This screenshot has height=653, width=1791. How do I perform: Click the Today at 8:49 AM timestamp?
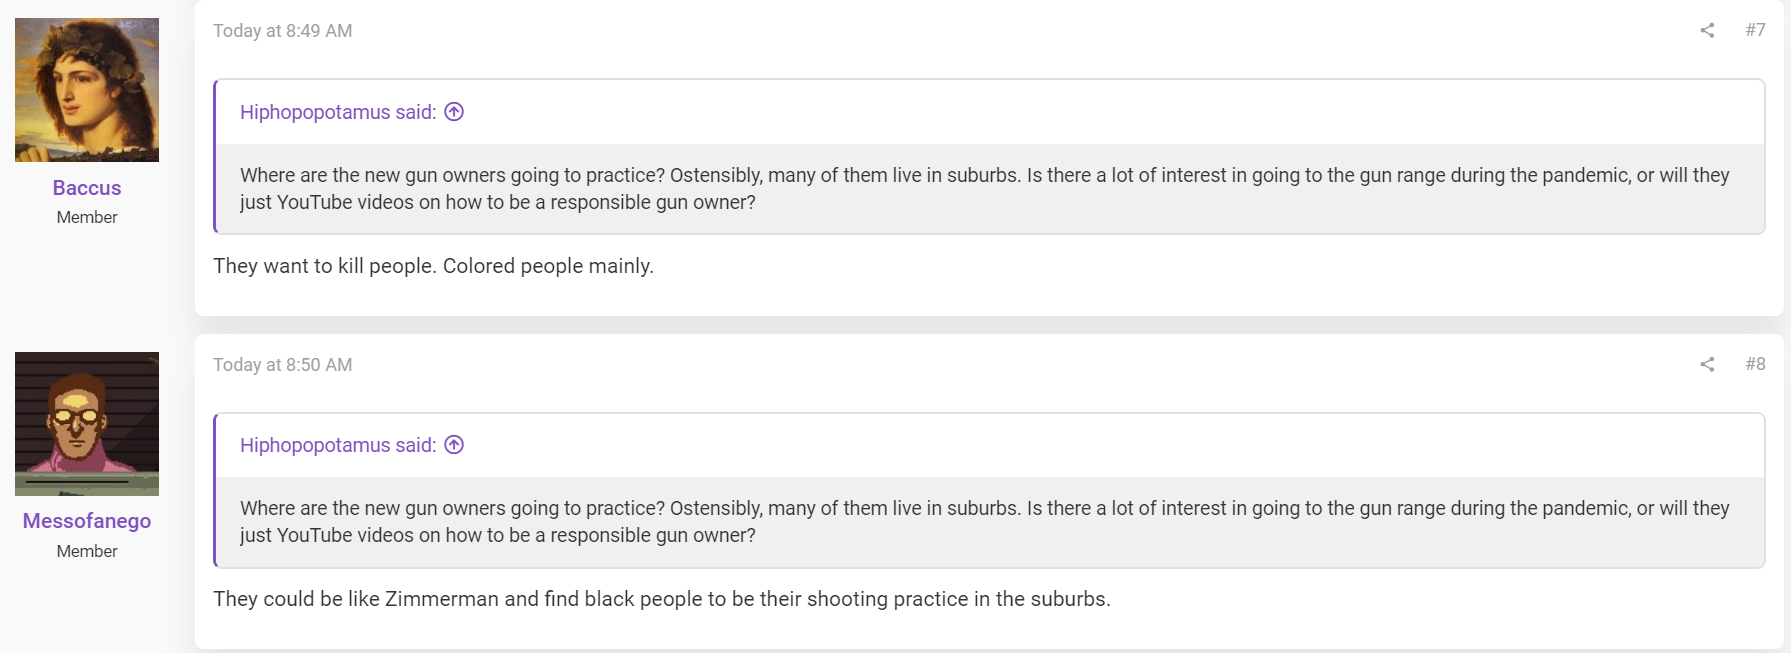coord(282,31)
